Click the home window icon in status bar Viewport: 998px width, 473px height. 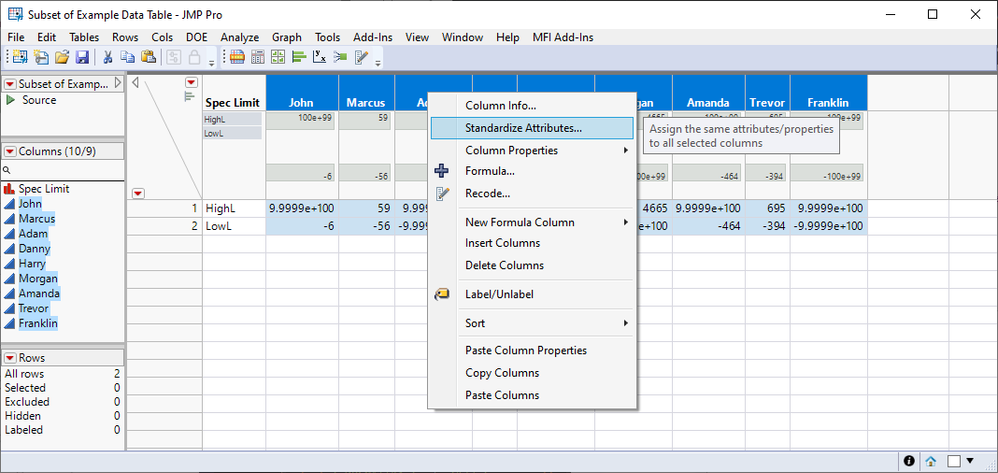tap(930, 461)
